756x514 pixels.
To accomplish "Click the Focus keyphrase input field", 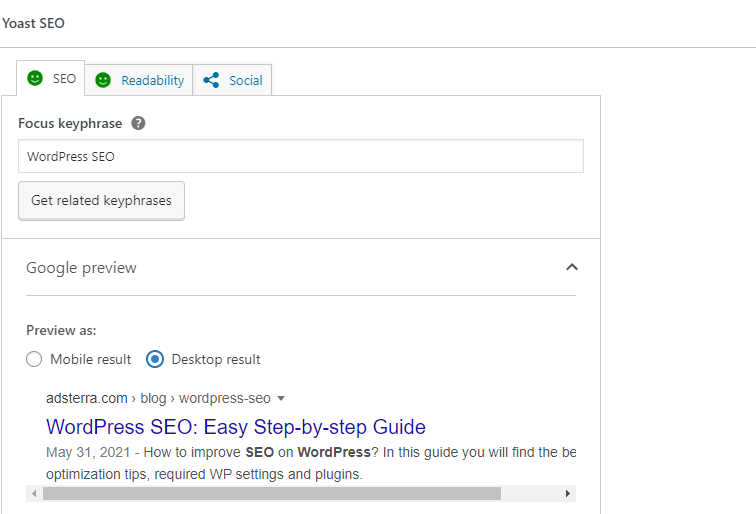I will [x=301, y=156].
